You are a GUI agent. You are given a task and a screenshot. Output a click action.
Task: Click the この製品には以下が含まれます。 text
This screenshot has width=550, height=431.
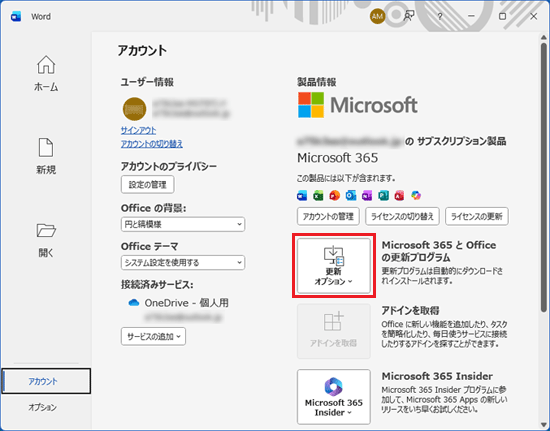click(x=346, y=179)
